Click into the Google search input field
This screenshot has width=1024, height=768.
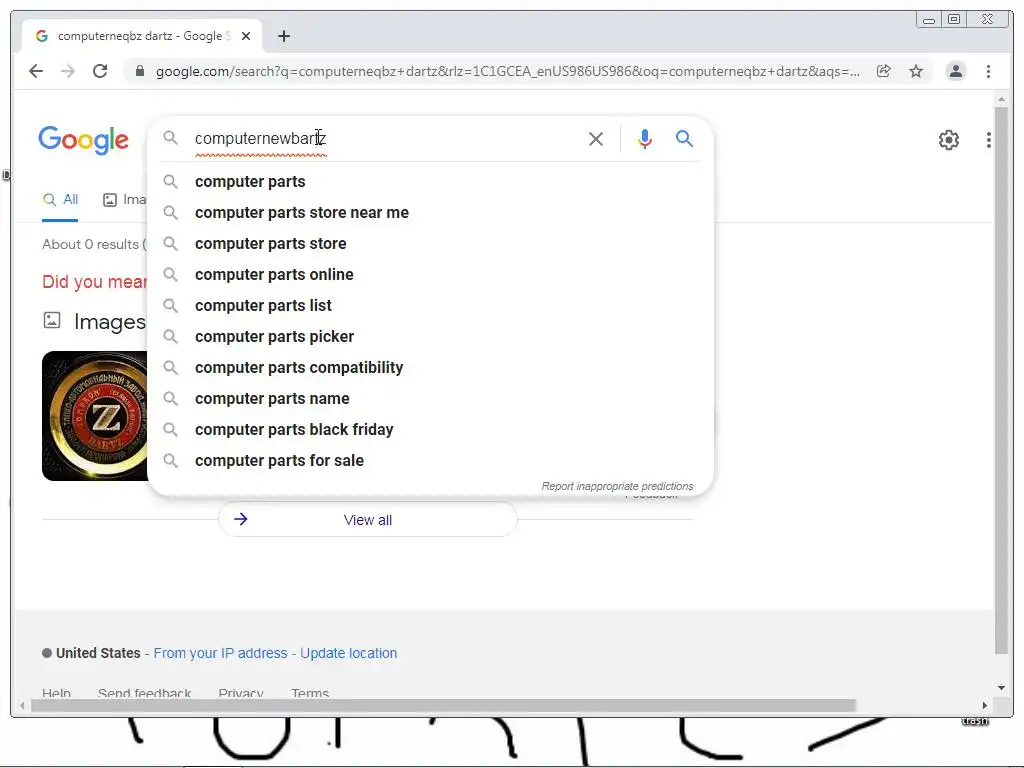point(385,138)
